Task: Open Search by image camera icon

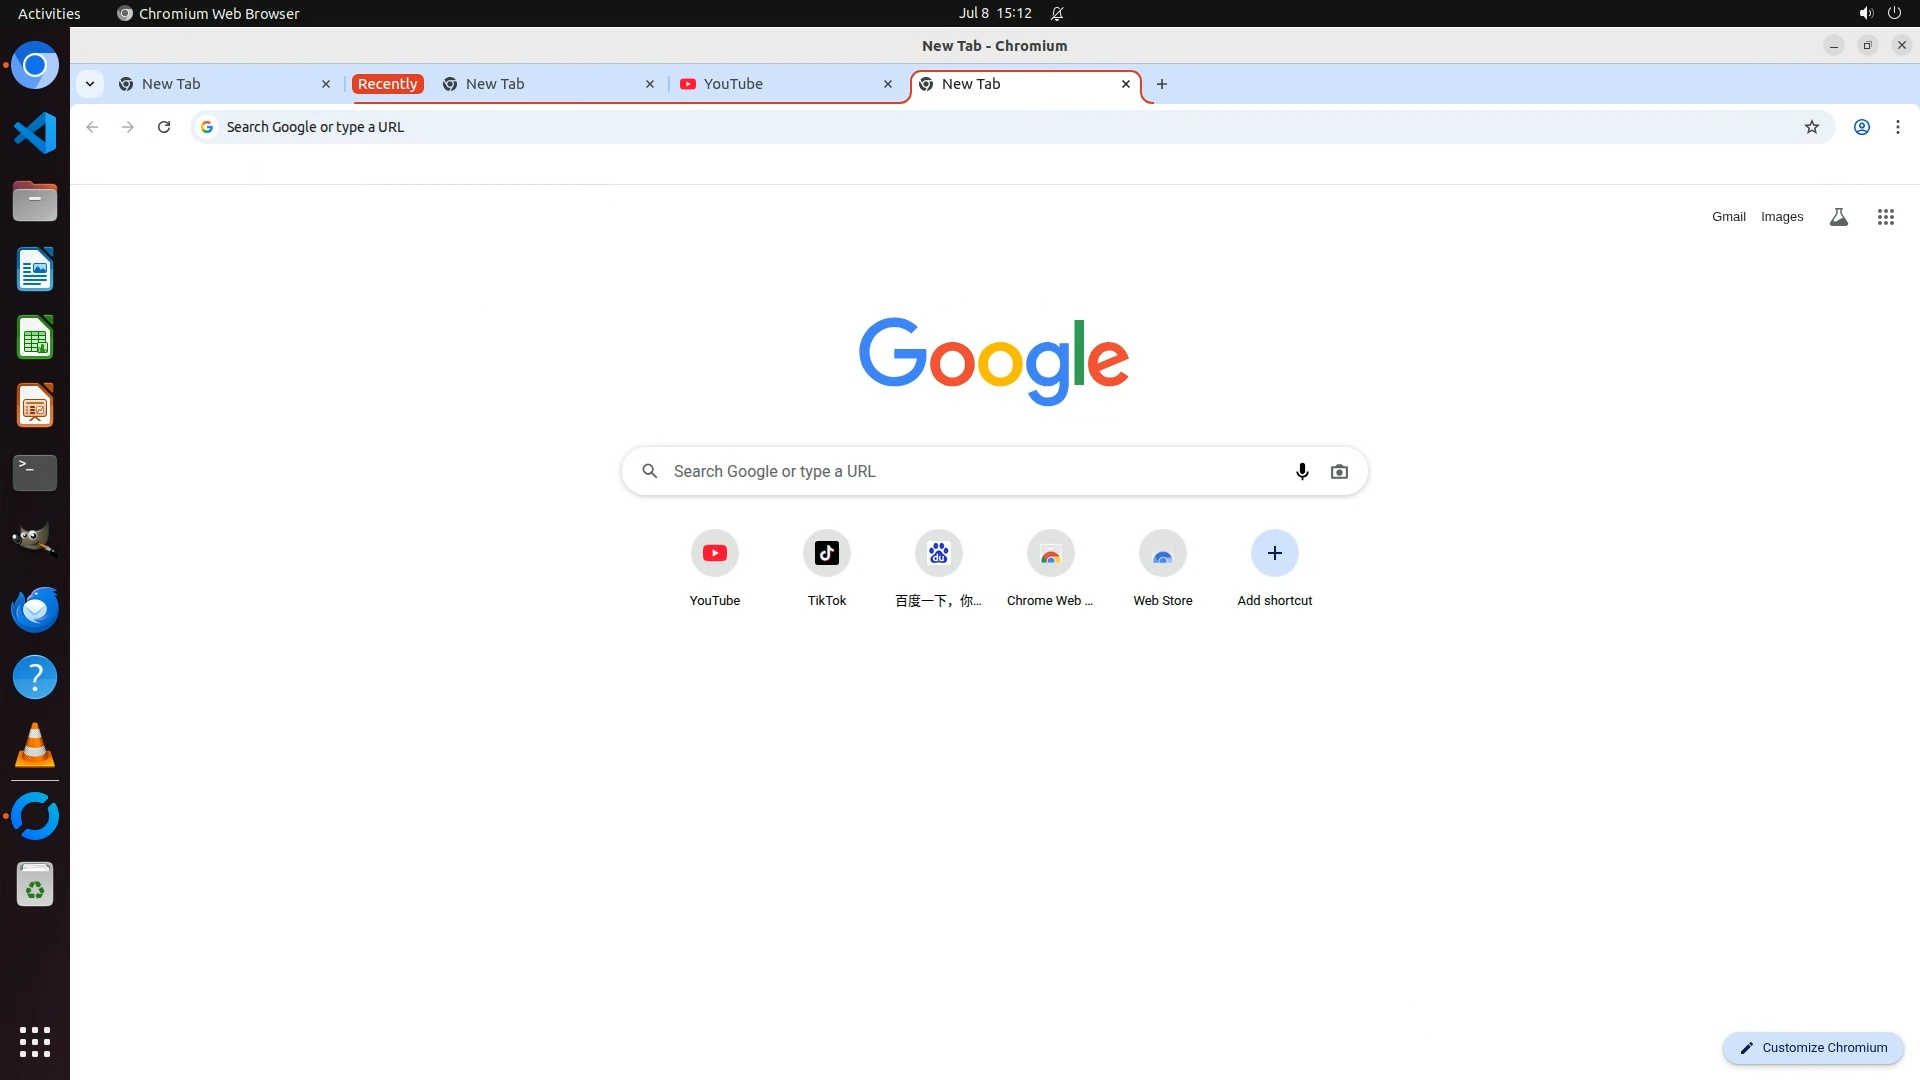Action: [x=1339, y=471]
